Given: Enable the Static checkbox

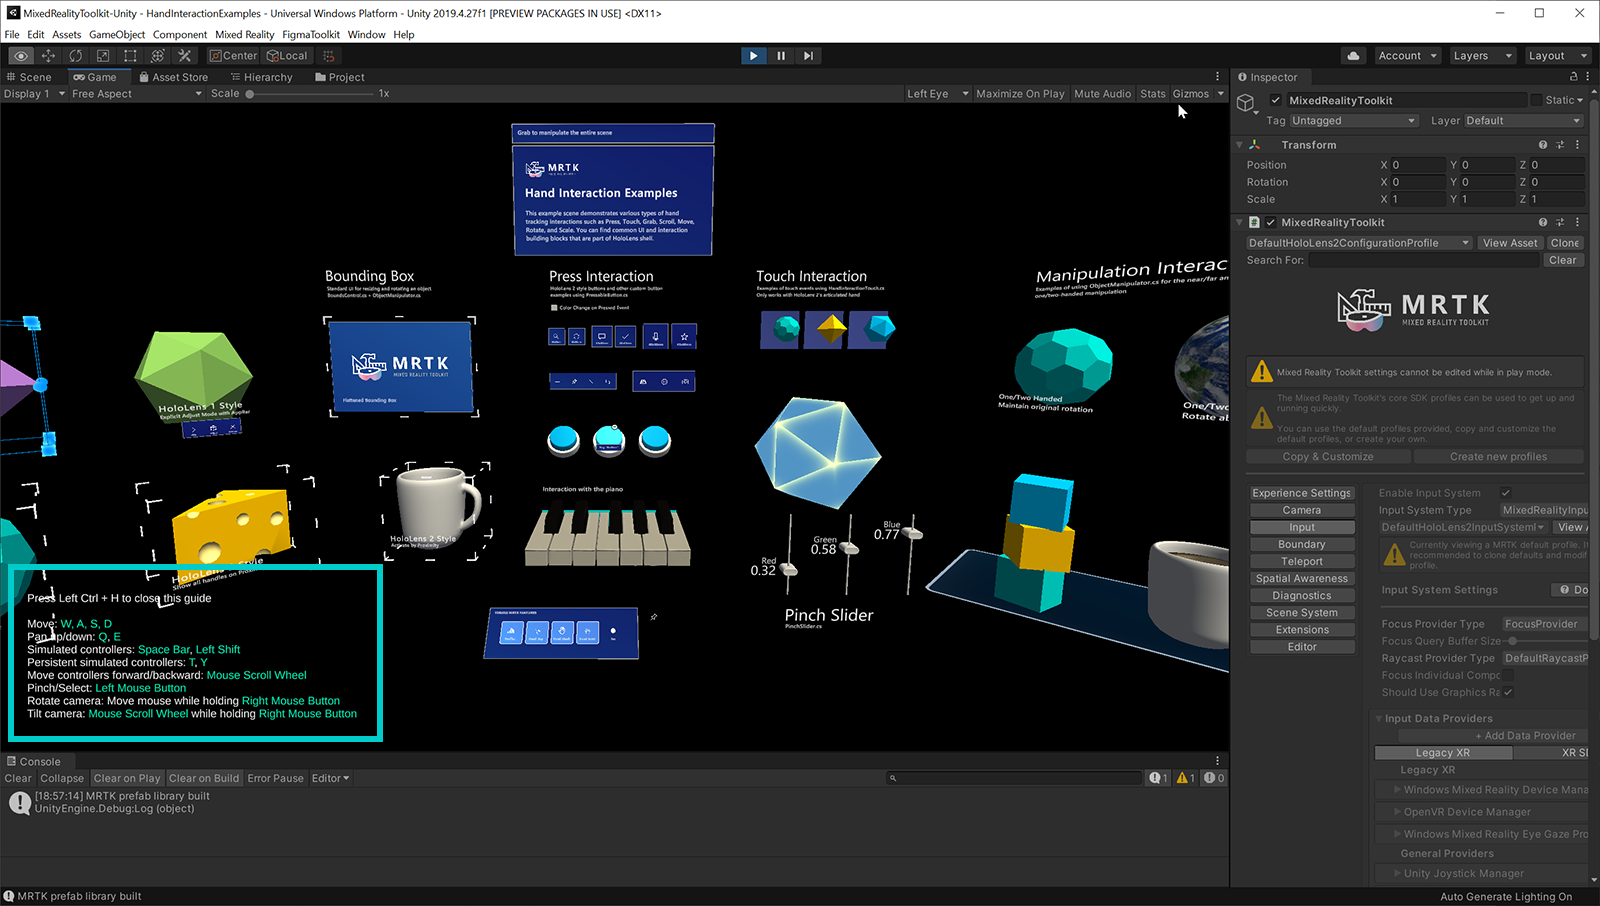Looking at the screenshot, I should [1536, 100].
